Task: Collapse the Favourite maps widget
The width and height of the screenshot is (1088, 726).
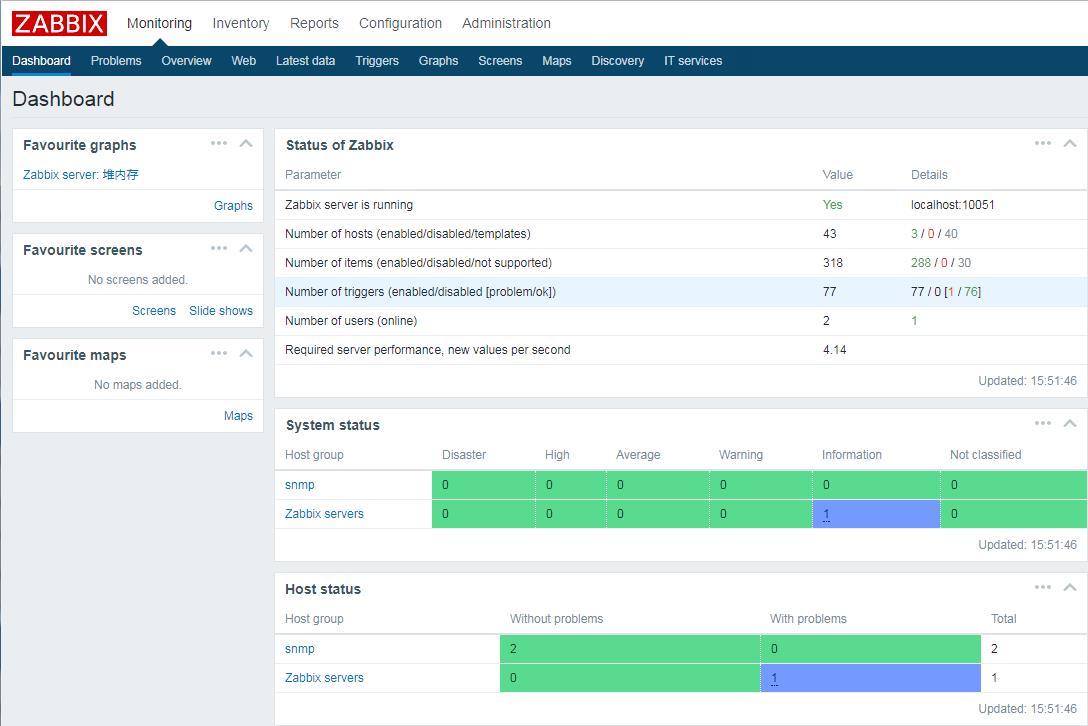Action: pos(245,353)
